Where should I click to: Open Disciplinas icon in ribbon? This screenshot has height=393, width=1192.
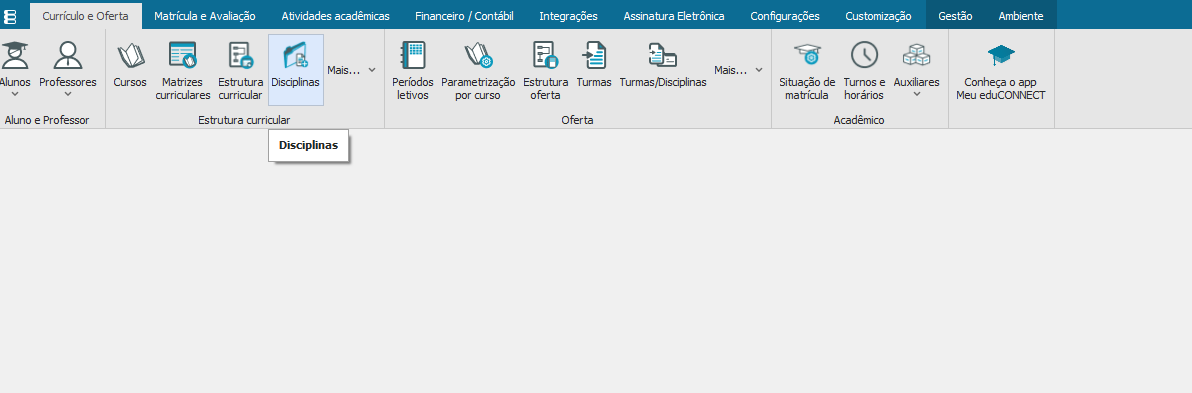295,55
